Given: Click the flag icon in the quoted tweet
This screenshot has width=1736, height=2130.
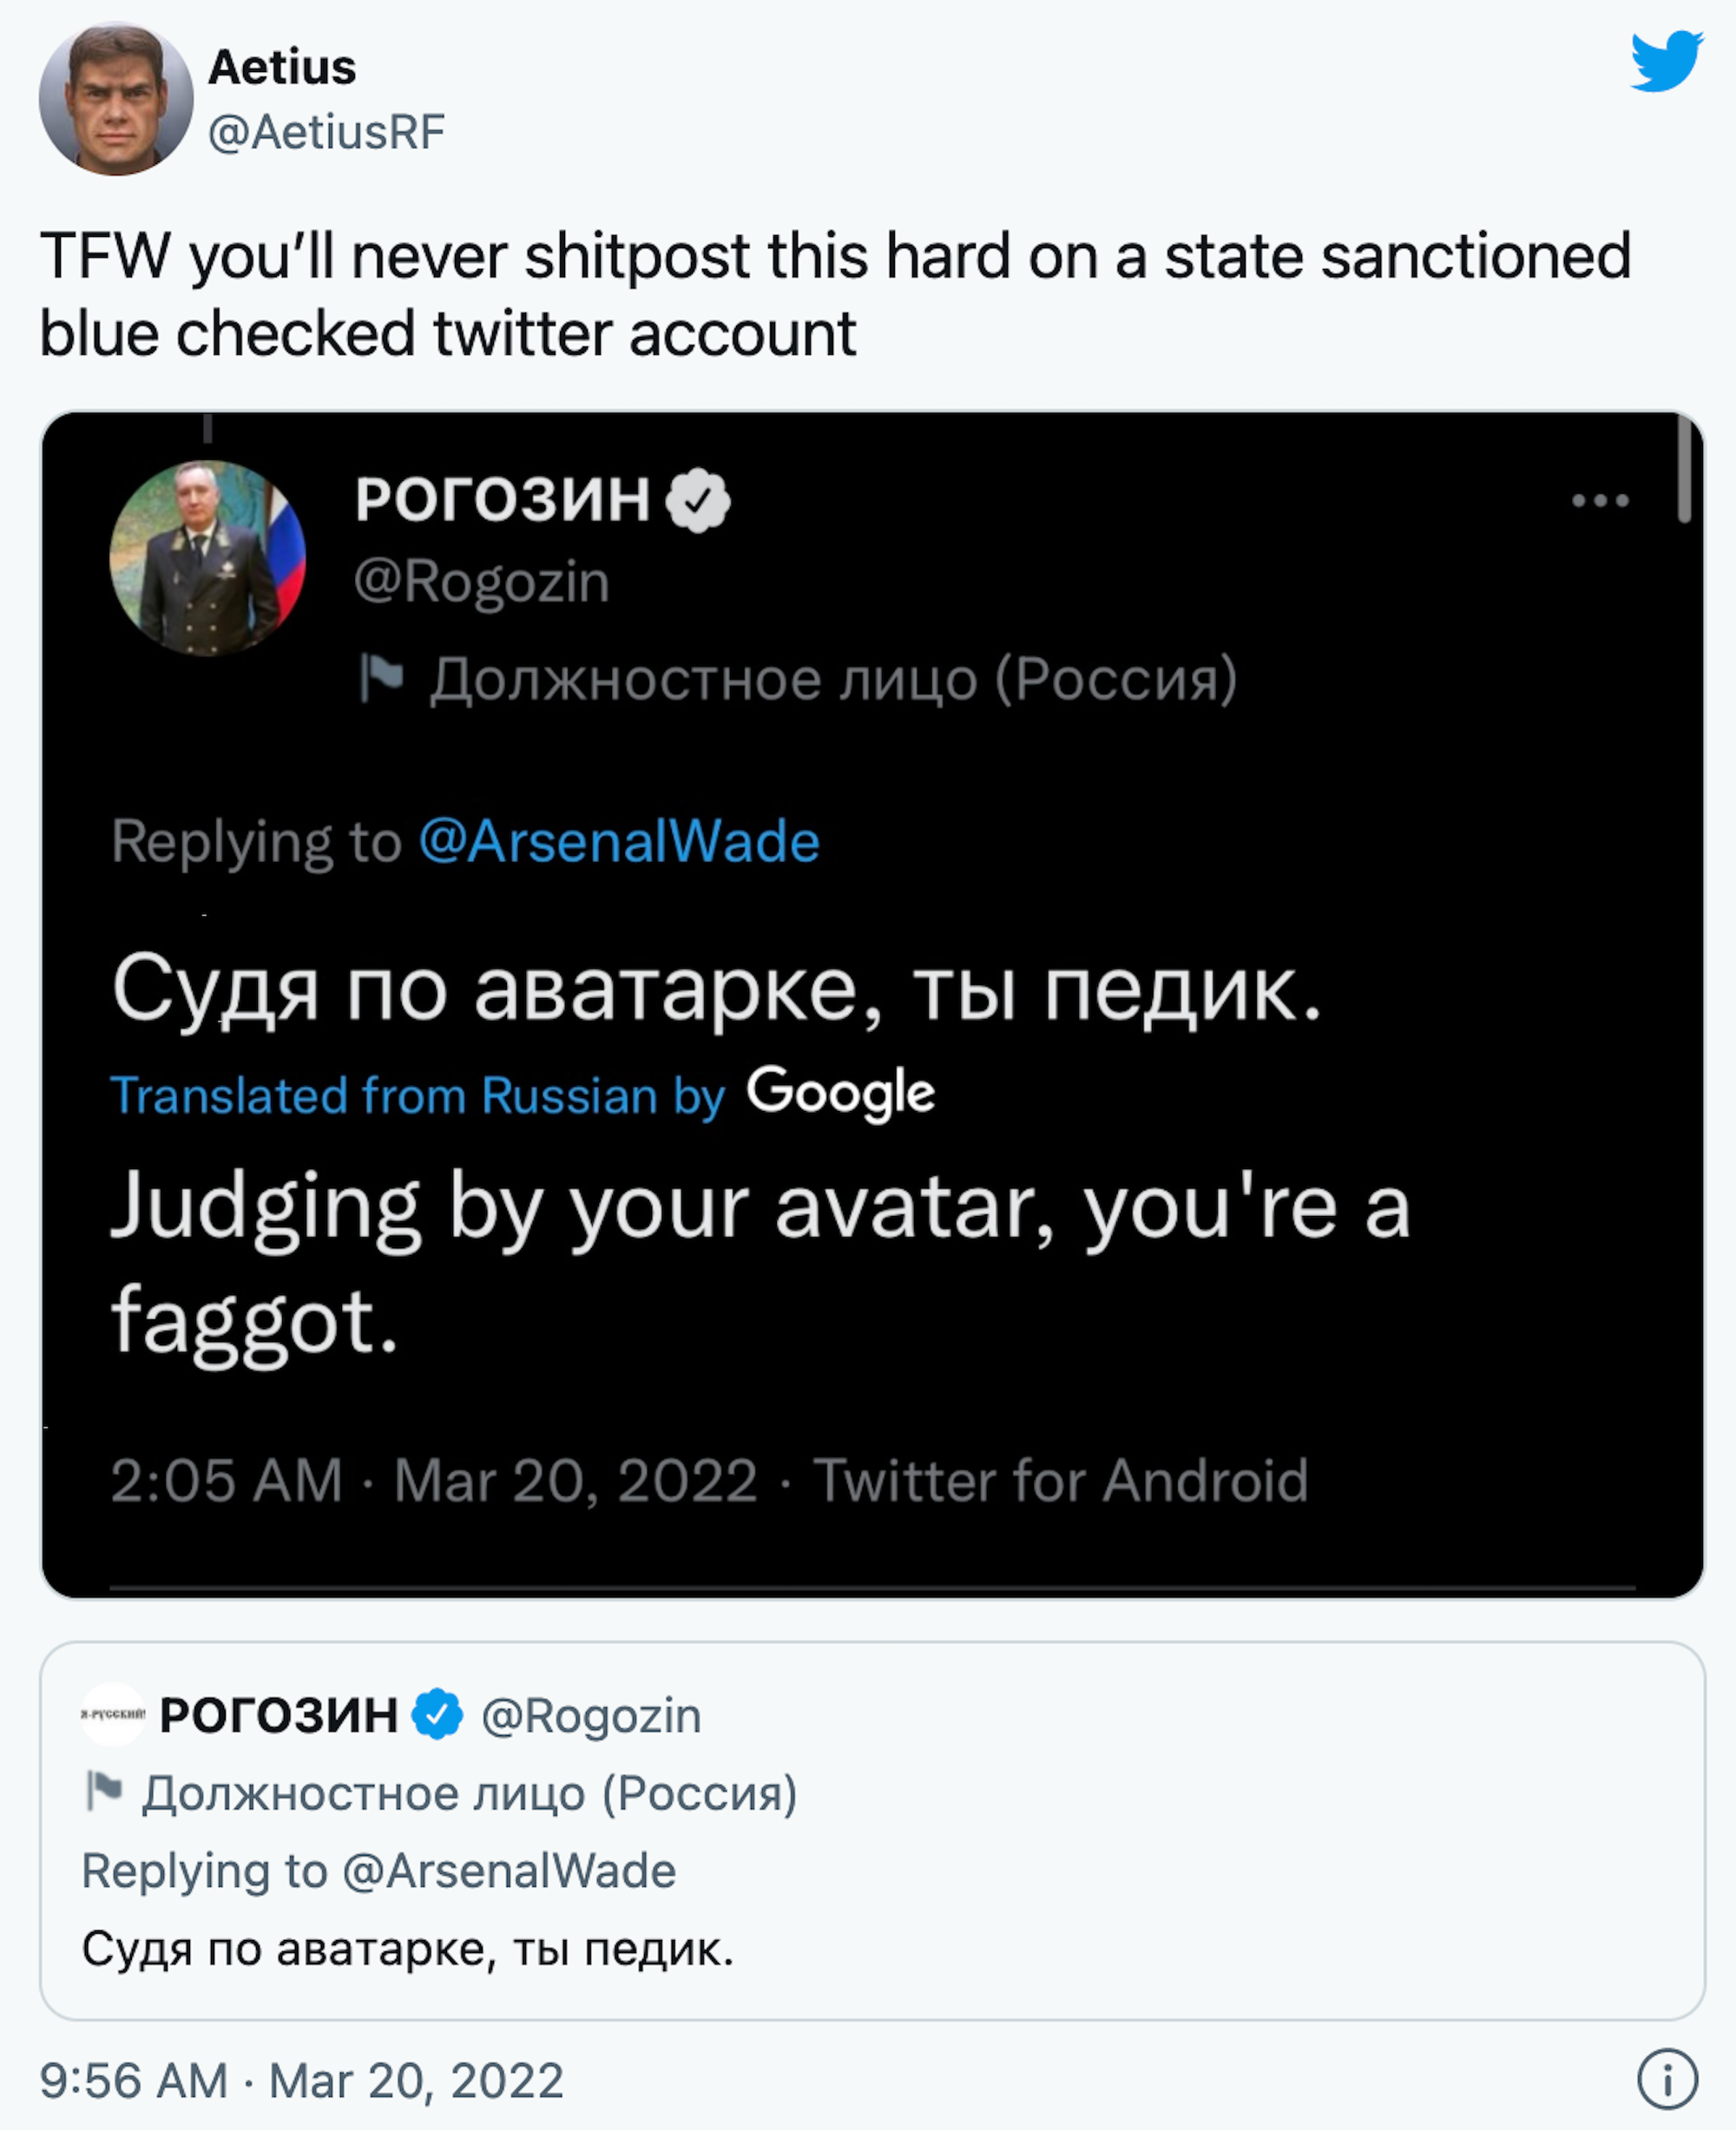Looking at the screenshot, I should point(103,1791).
